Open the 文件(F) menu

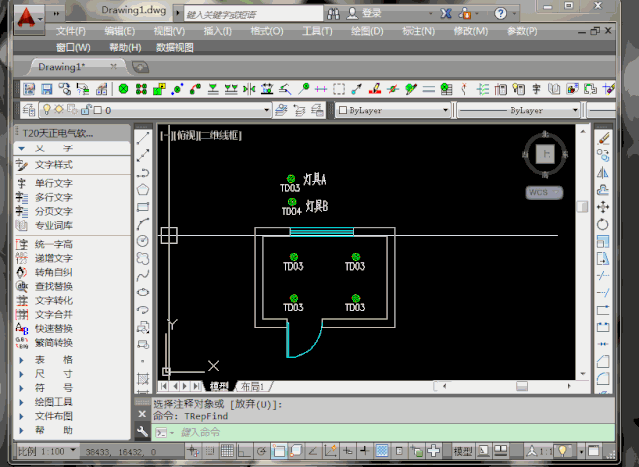coord(71,31)
